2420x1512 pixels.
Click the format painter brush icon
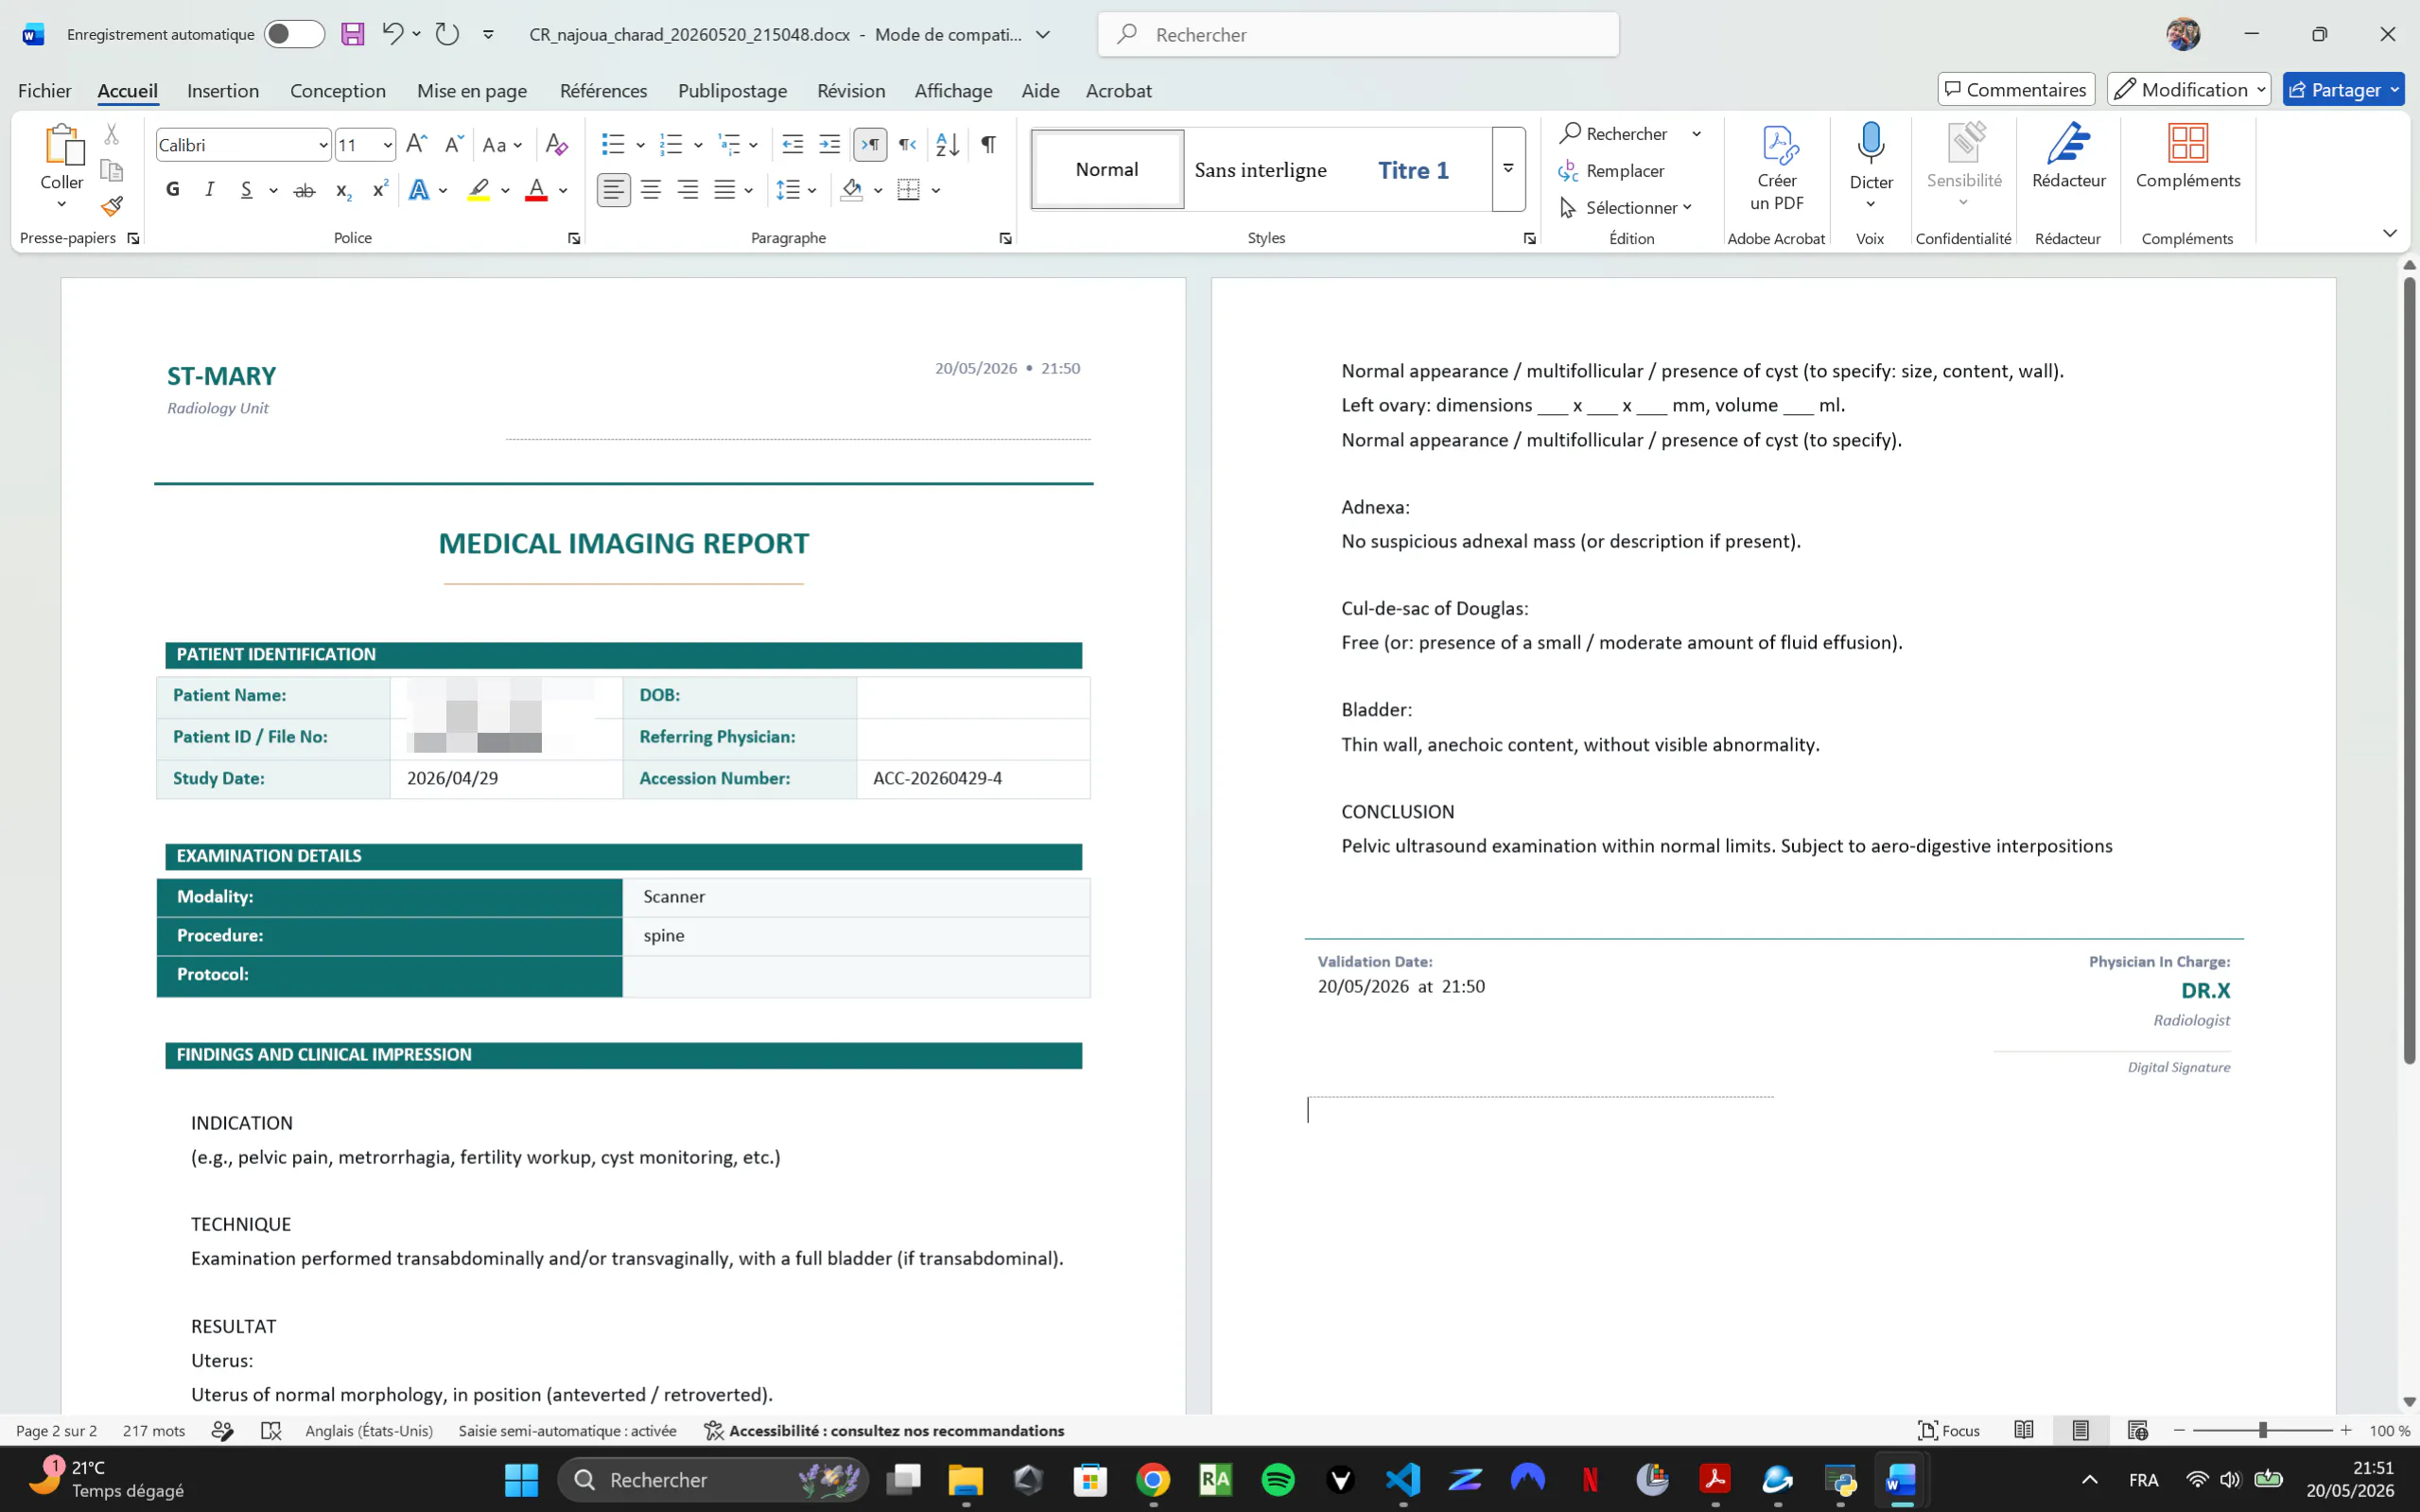pos(112,207)
